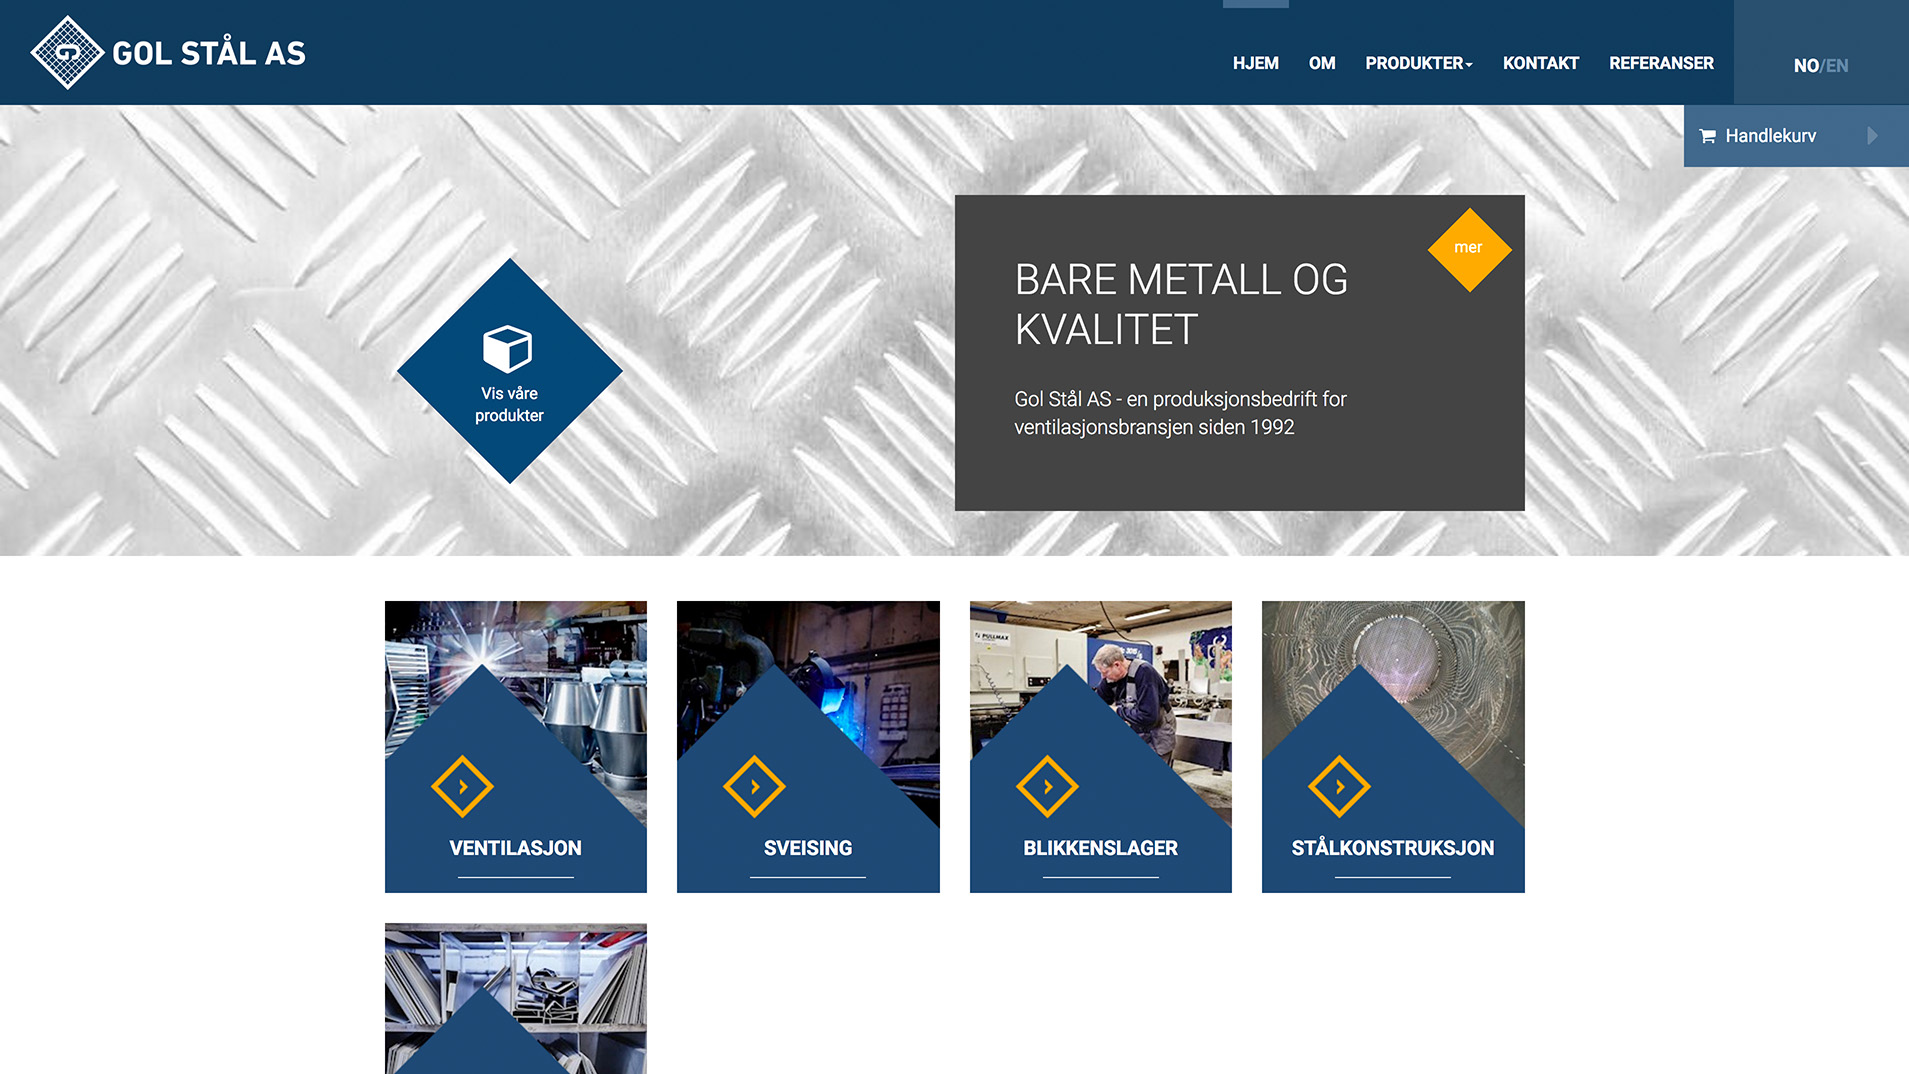This screenshot has width=1909, height=1074.
Task: Click the Gol Stål diamond logo icon
Action: tap(67, 52)
